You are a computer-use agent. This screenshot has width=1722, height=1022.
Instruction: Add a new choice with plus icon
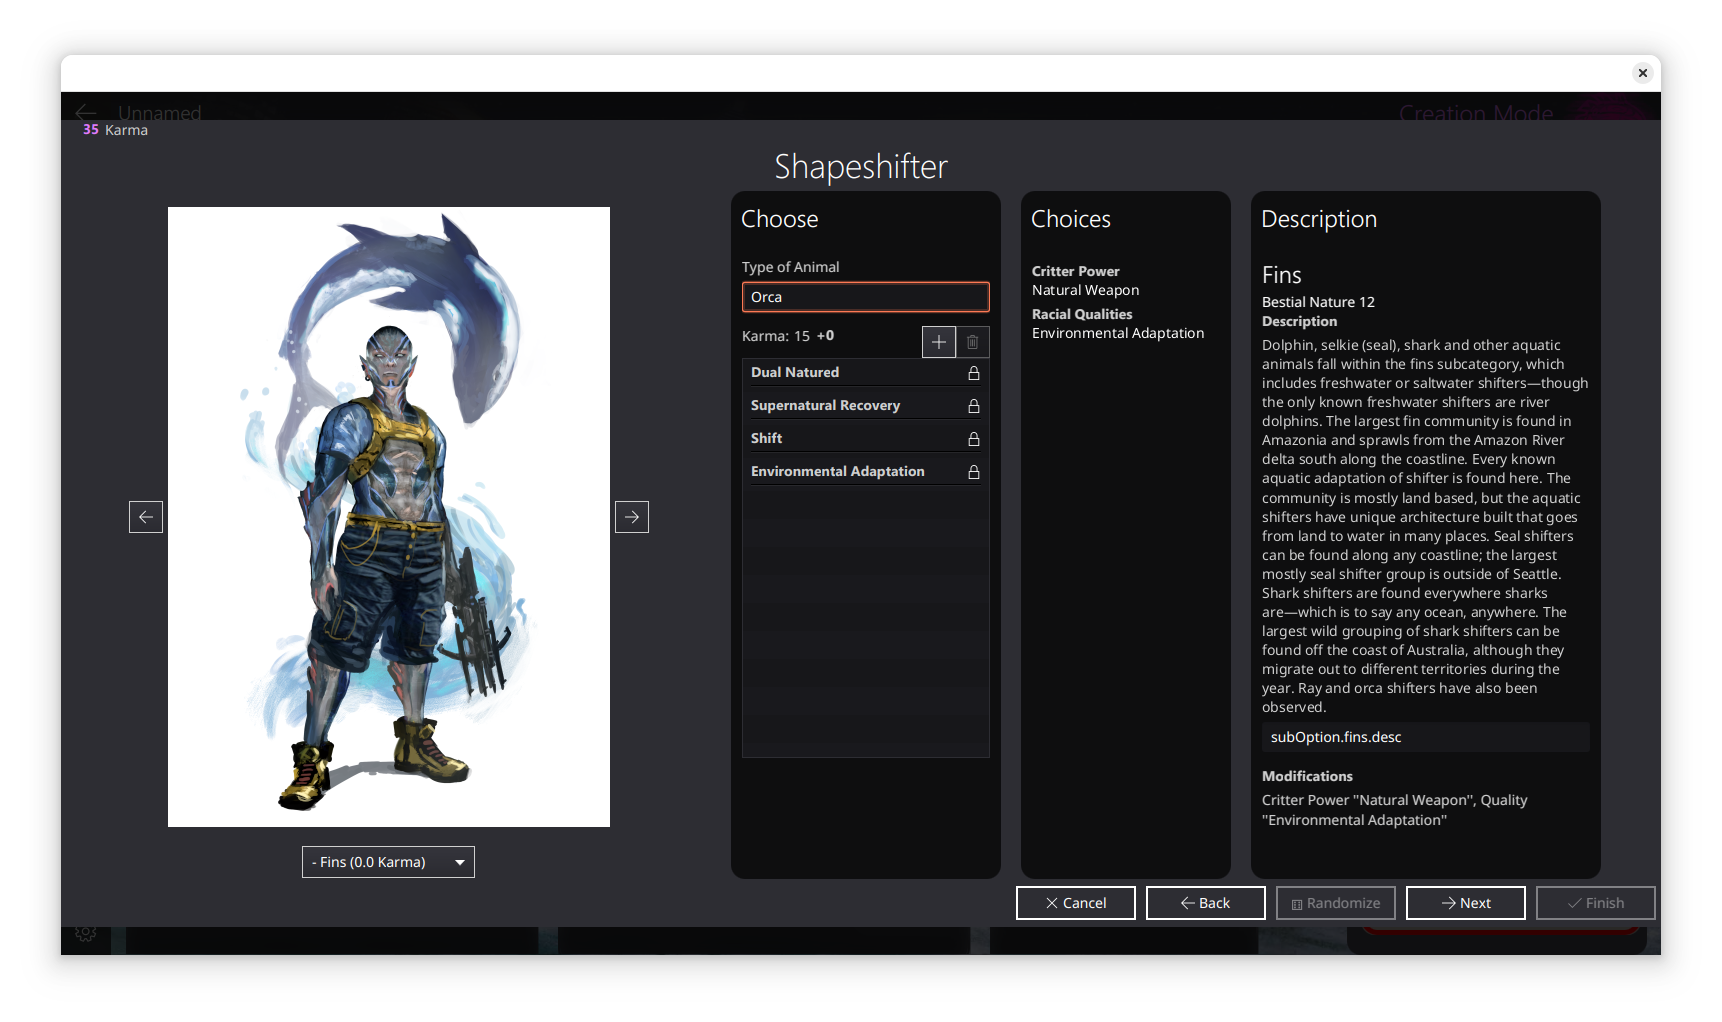[938, 342]
